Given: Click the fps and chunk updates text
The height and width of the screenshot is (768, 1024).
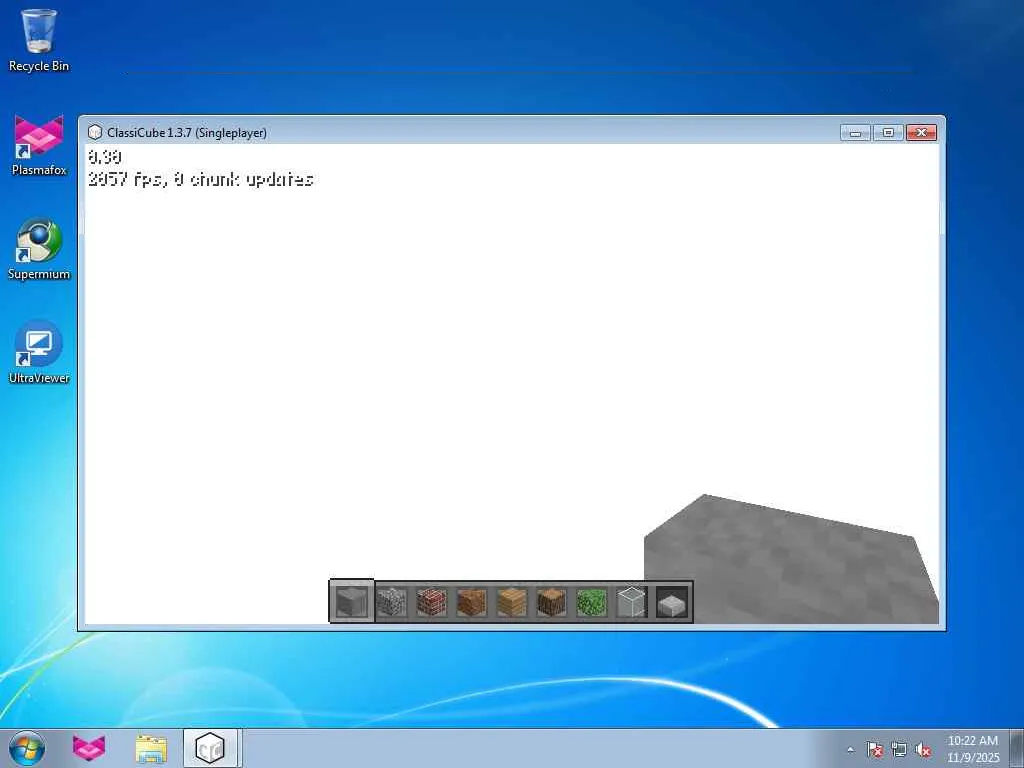Looking at the screenshot, I should (200, 179).
